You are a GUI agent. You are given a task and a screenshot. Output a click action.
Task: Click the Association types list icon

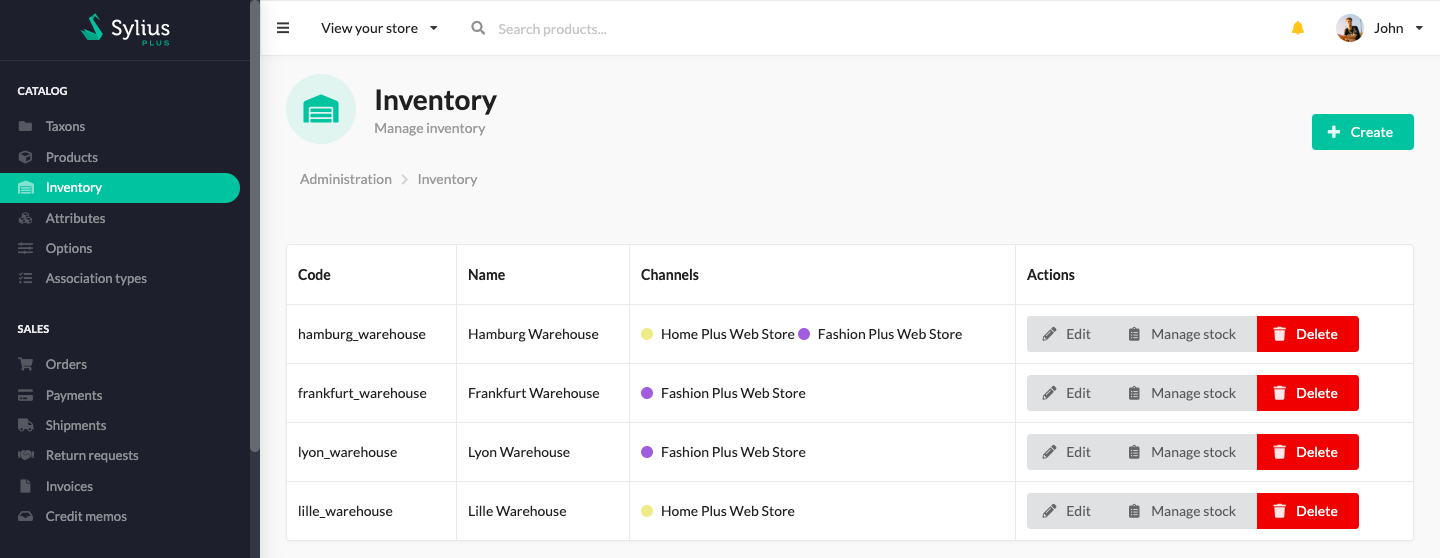[26, 278]
